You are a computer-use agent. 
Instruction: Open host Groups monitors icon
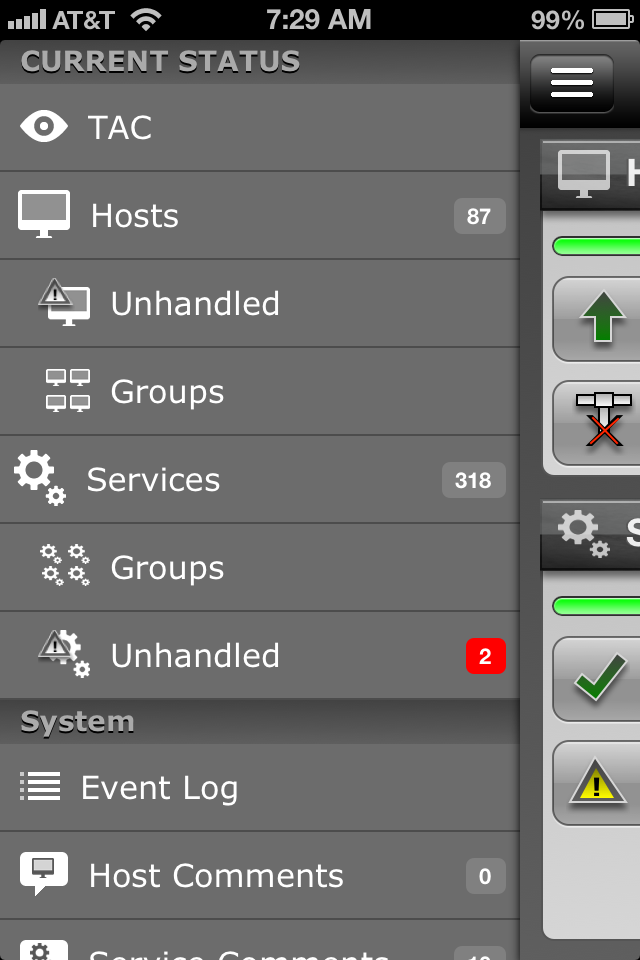tap(68, 391)
